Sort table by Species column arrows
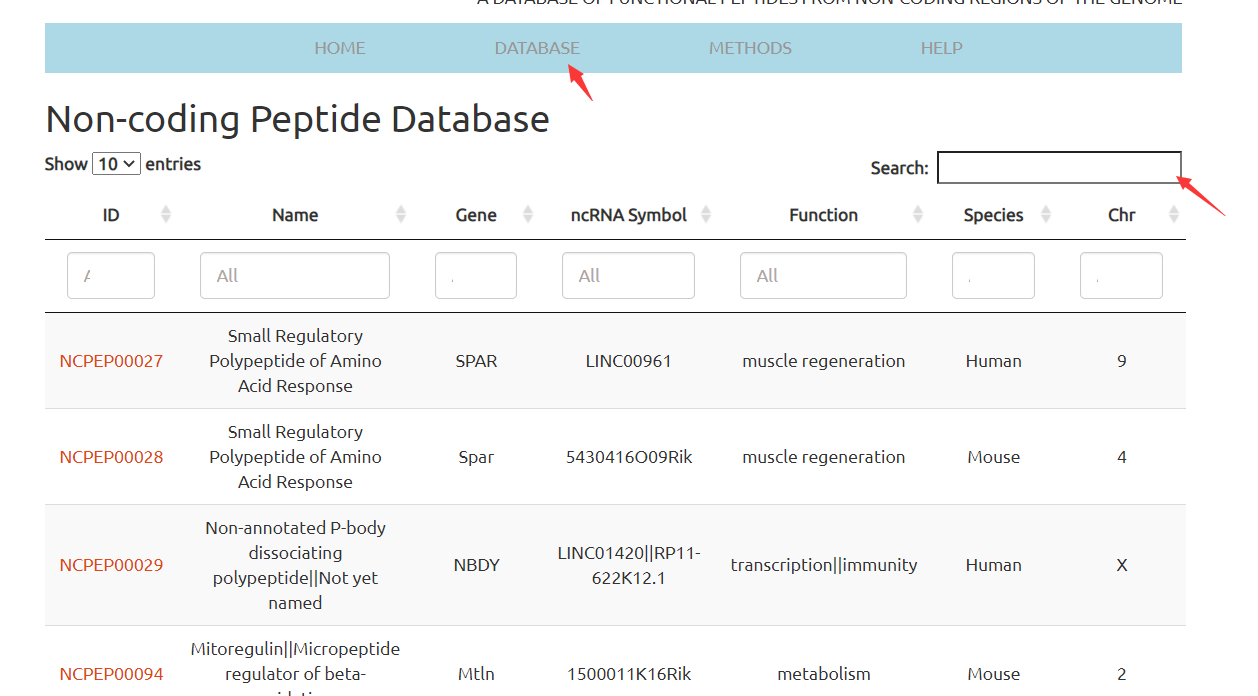1258x696 pixels. (x=1046, y=214)
